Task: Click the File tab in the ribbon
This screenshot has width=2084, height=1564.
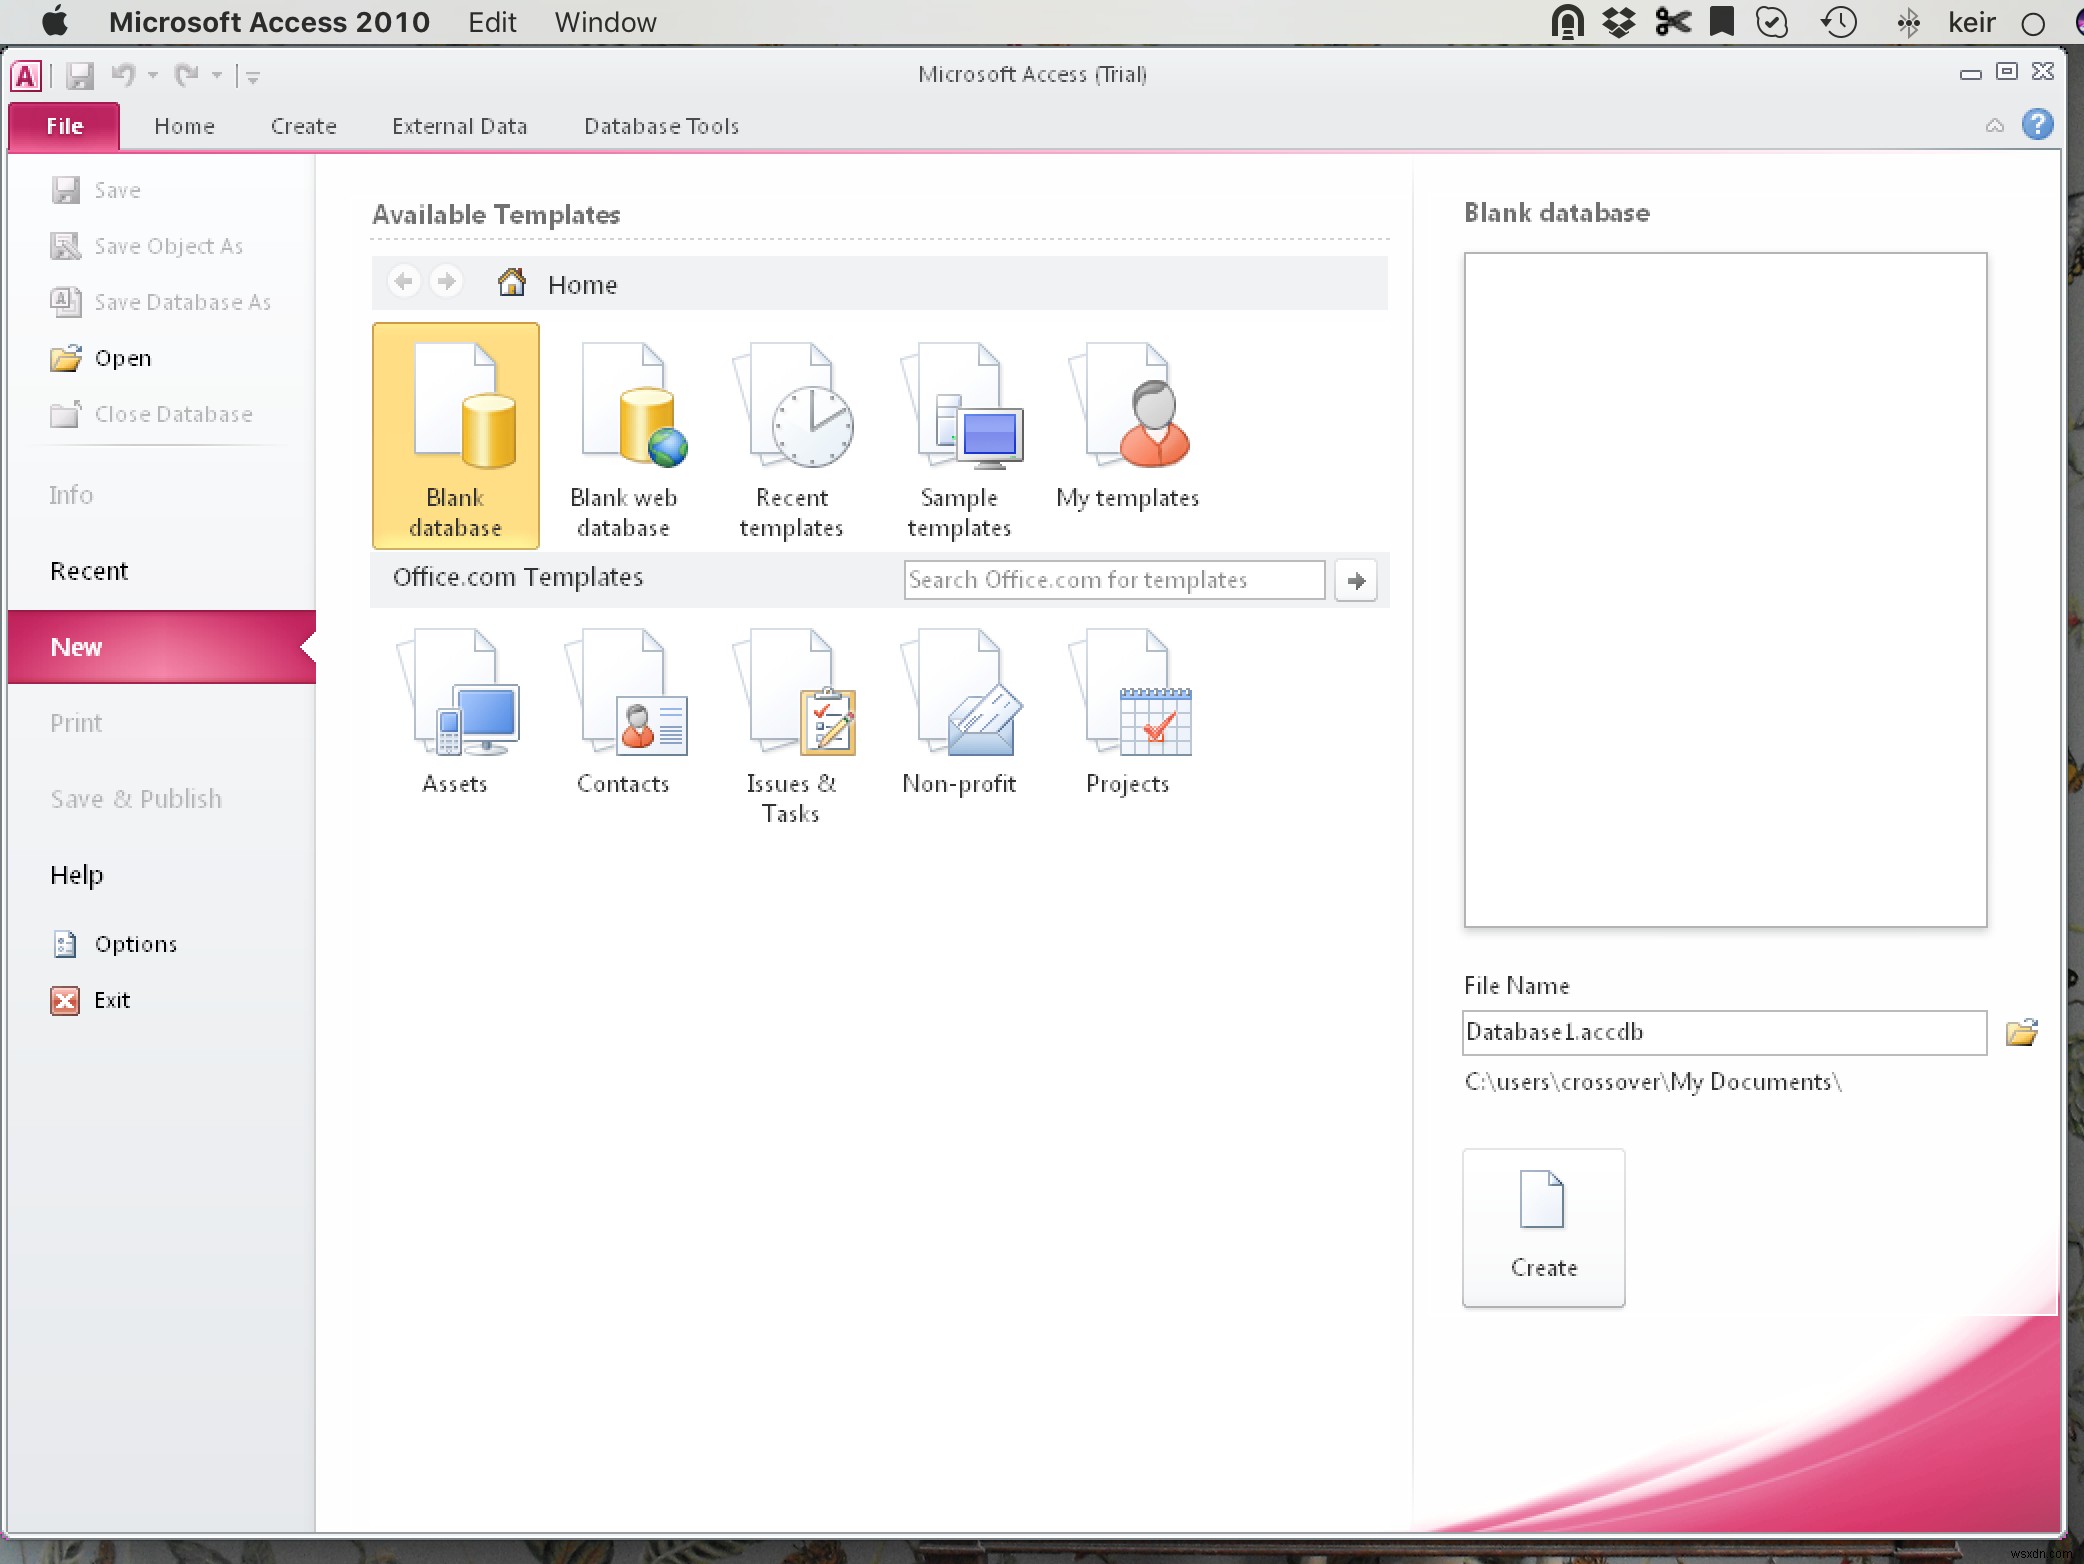Action: click(x=66, y=125)
